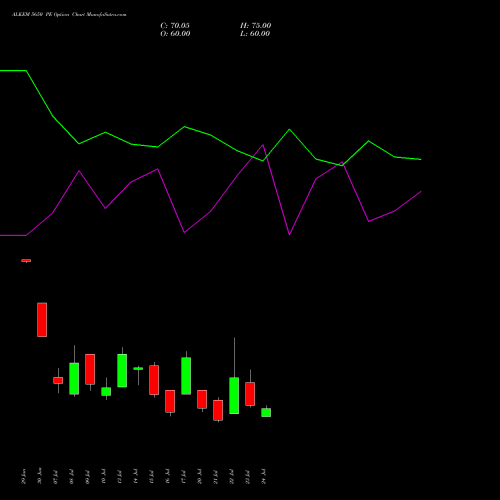
Task: Click the 24 Jul date label
Action: pyautogui.click(x=264, y=477)
